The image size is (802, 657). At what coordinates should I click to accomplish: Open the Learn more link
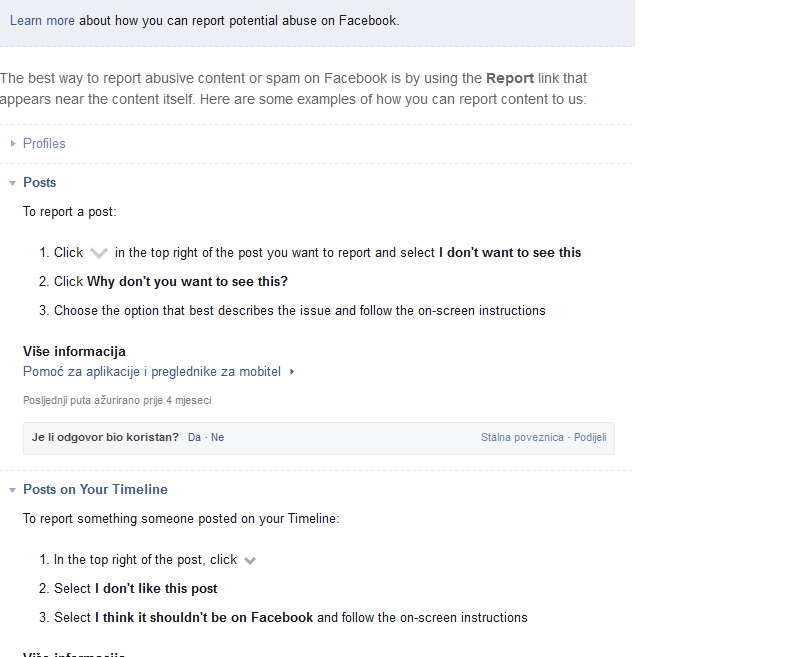pos(42,20)
